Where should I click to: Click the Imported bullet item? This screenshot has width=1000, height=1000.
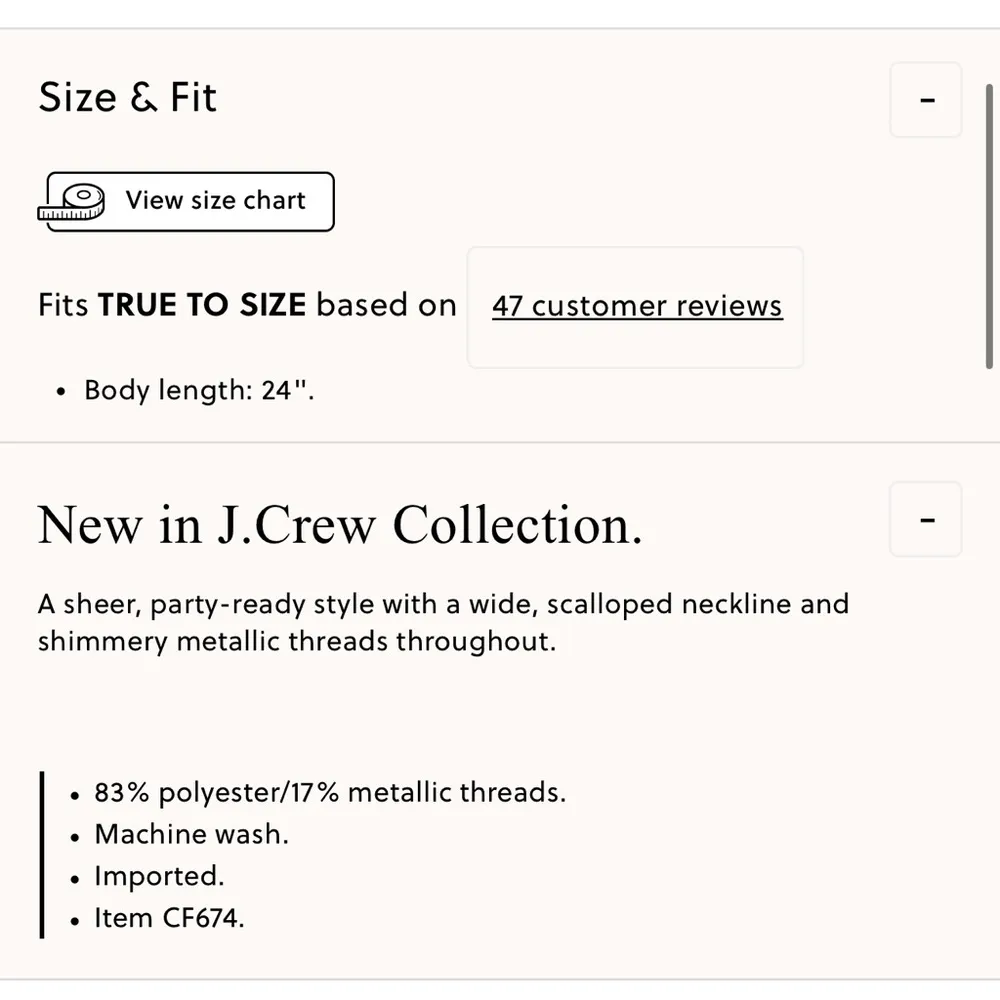[x=159, y=876]
